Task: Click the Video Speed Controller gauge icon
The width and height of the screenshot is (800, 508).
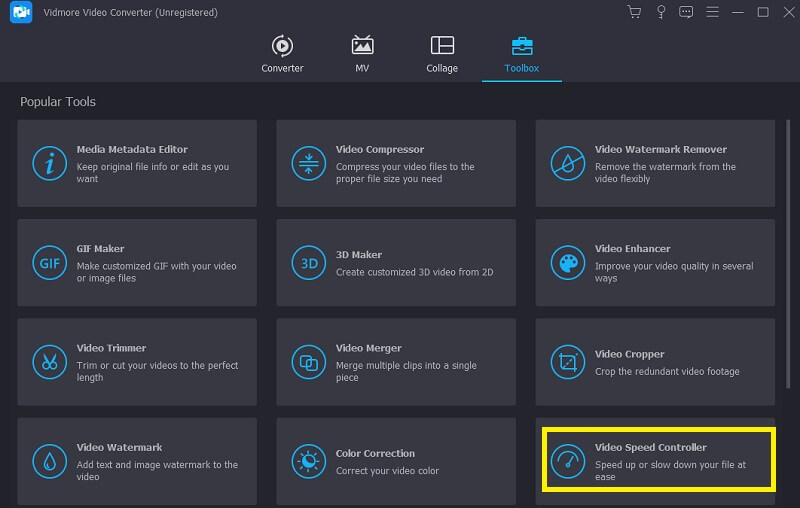Action: (568, 461)
